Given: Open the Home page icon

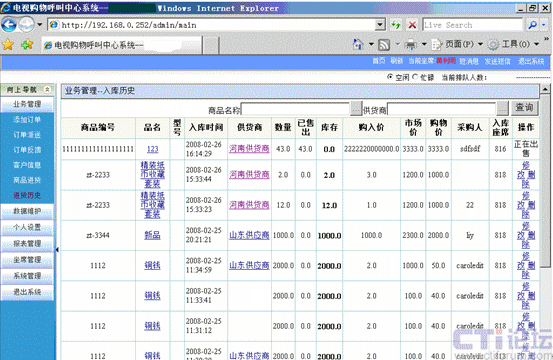Looking at the screenshot, I should tap(358, 44).
